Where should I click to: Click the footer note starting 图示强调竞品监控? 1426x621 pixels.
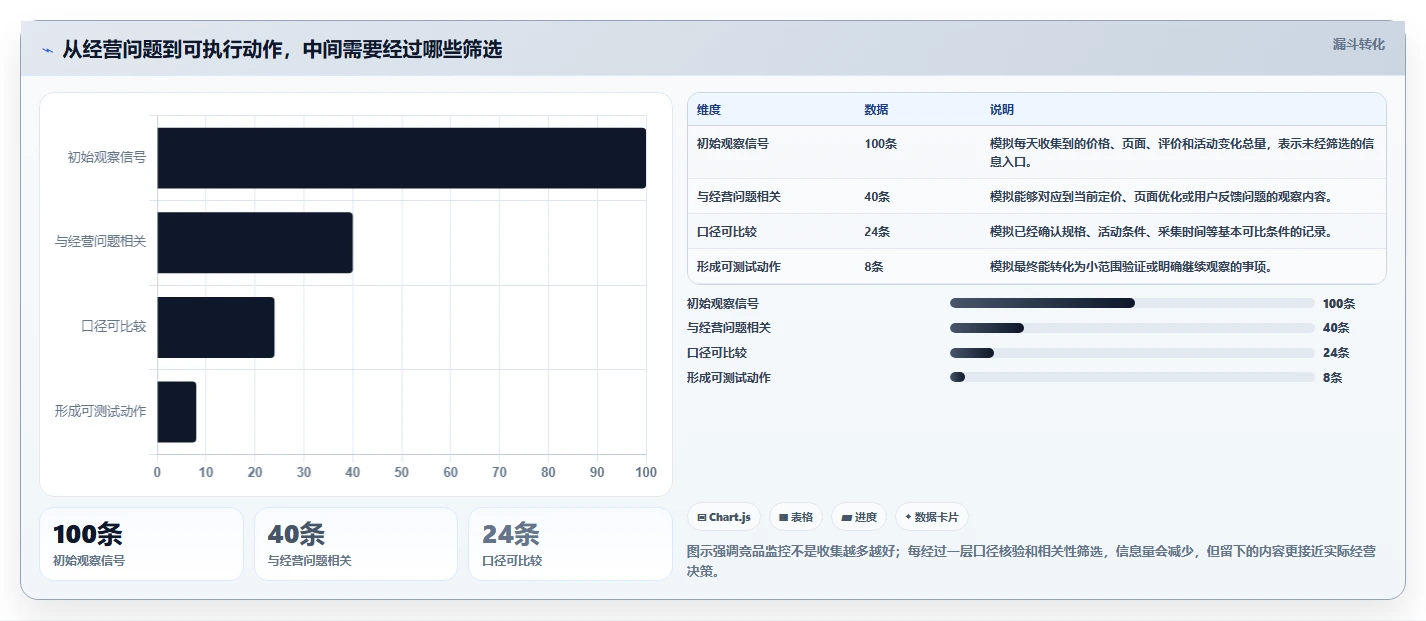click(x=1031, y=561)
